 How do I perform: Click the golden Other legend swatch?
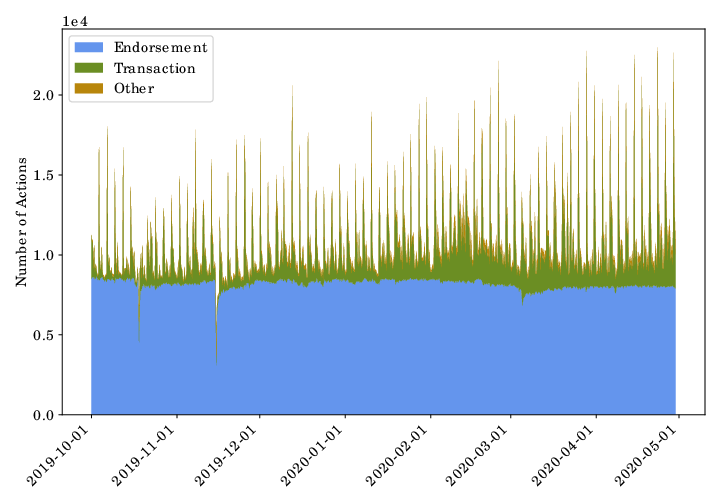(x=89, y=88)
